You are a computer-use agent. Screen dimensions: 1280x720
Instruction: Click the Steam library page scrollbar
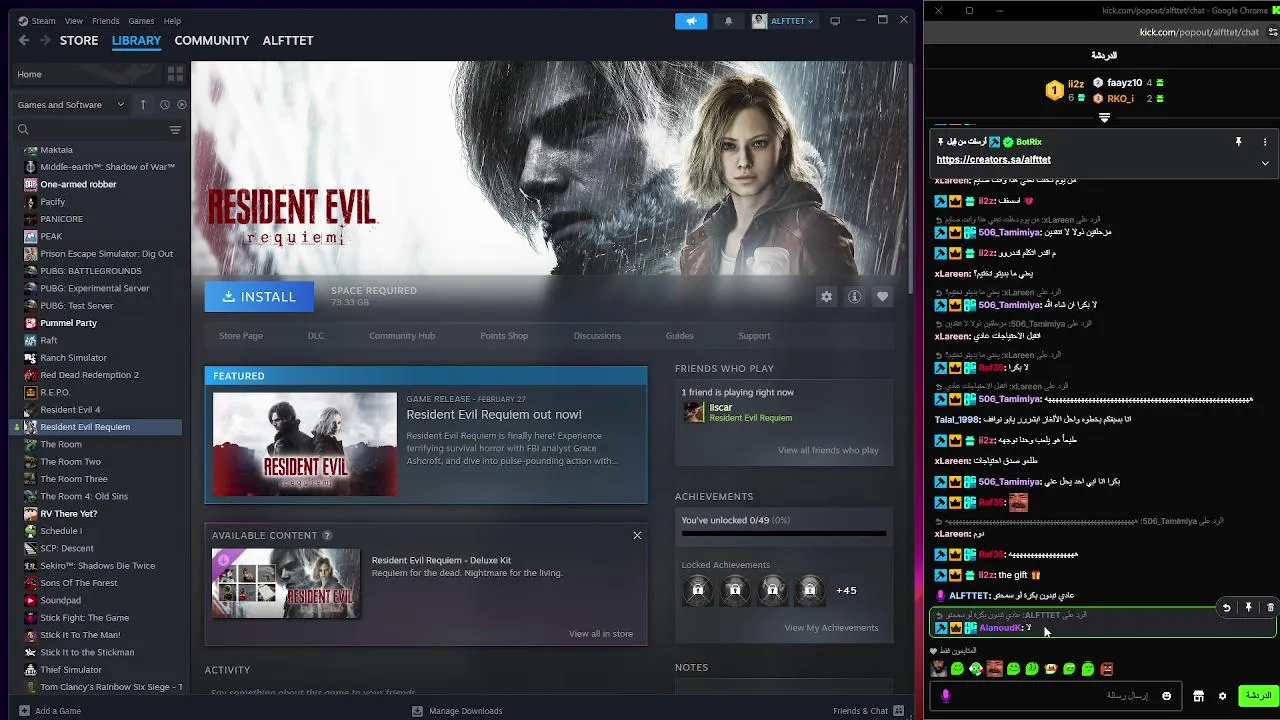tap(909, 180)
